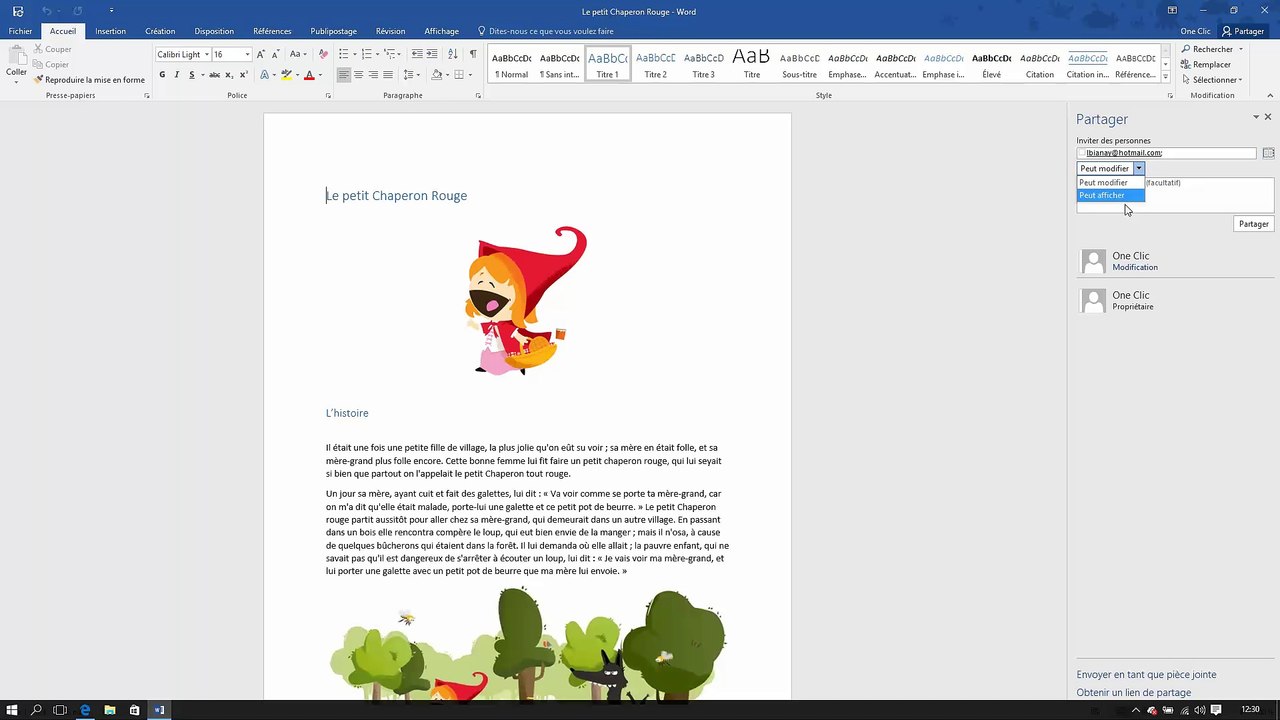
Task: Apply superscript x² formatting
Action: [x=244, y=75]
